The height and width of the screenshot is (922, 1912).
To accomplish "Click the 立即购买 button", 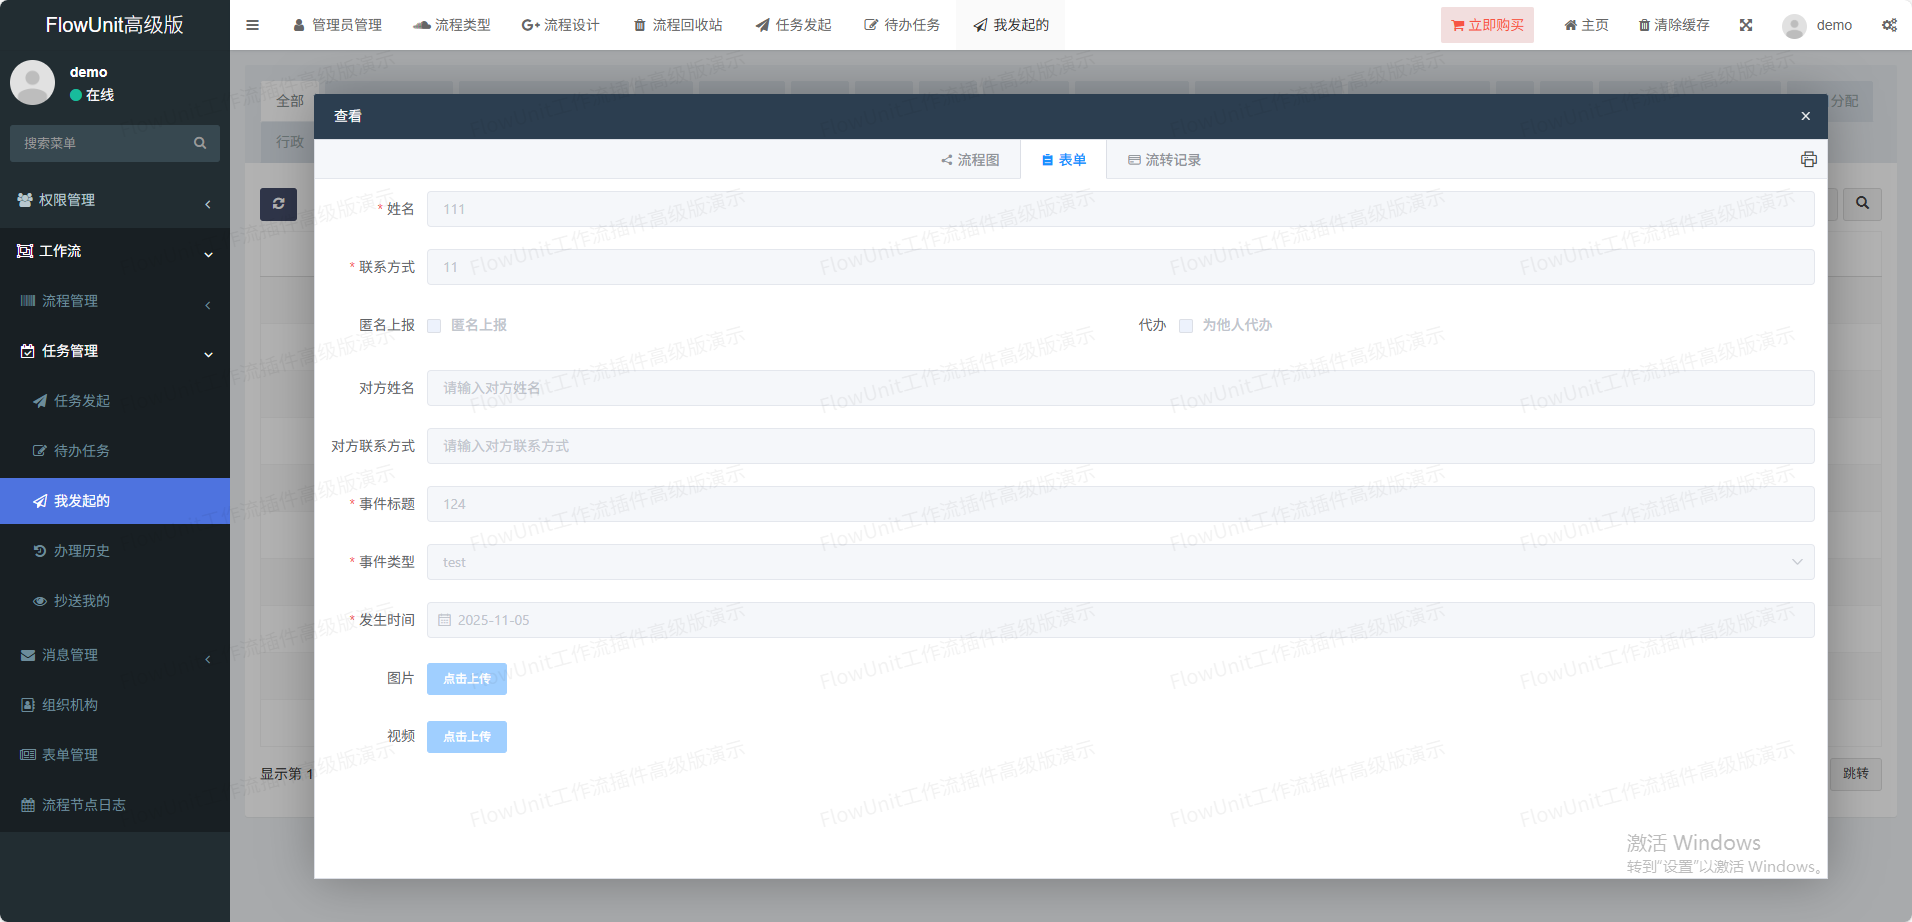I will point(1487,25).
